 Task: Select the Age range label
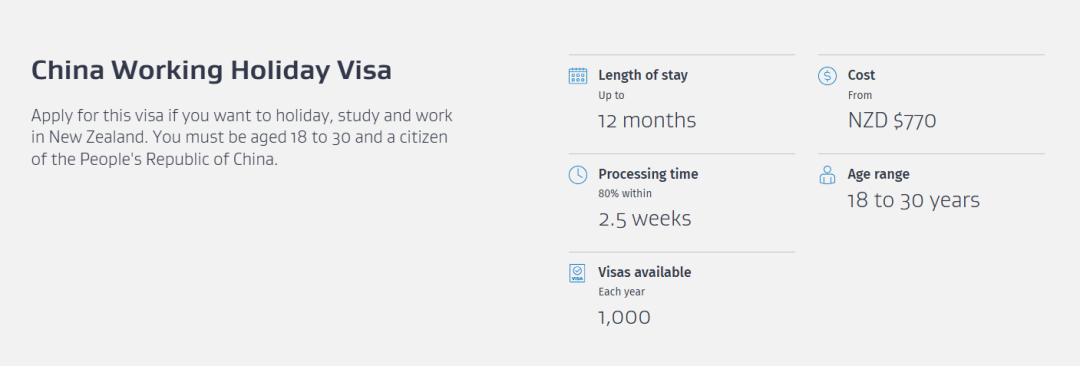[878, 174]
